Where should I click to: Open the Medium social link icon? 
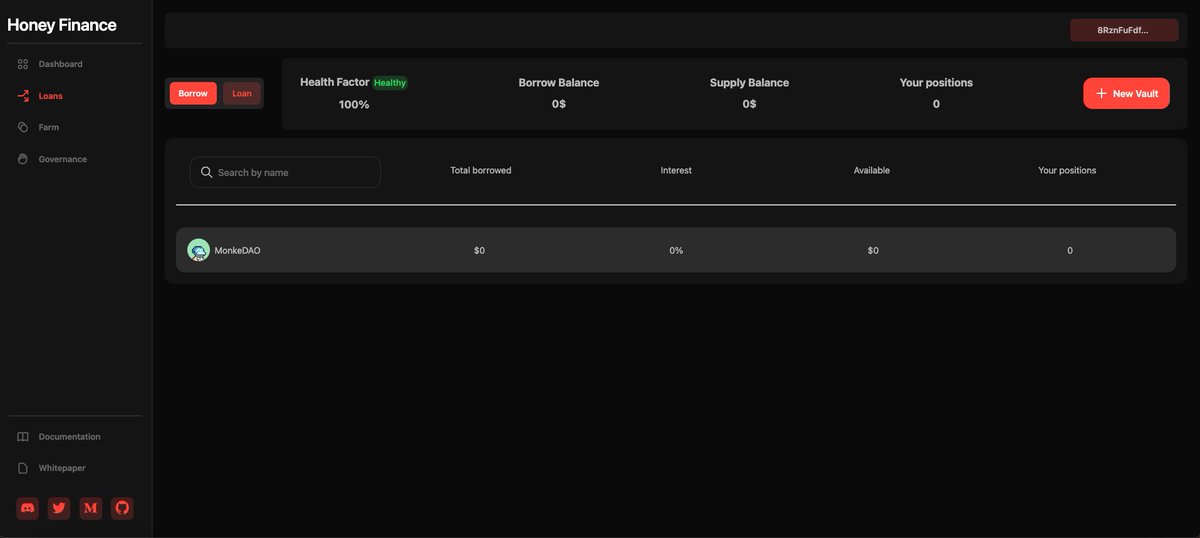pyautogui.click(x=90, y=508)
